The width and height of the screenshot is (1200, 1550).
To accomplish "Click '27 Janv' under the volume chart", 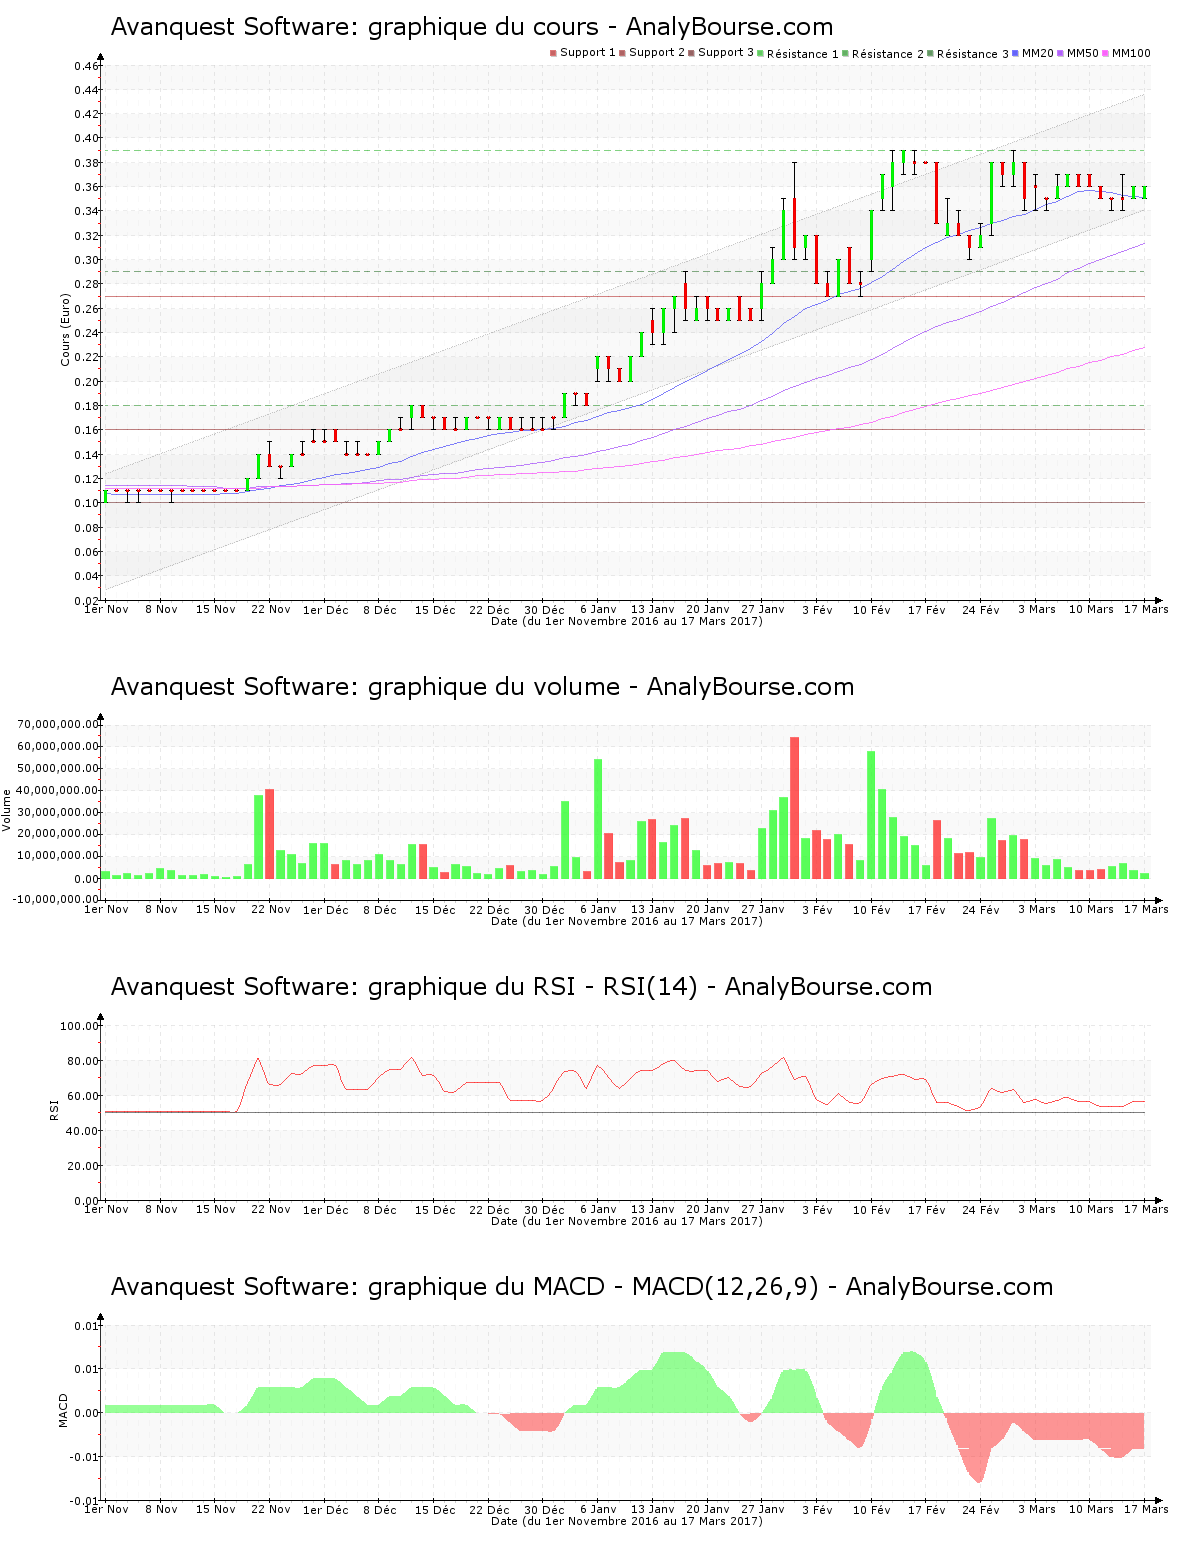I will [x=763, y=909].
